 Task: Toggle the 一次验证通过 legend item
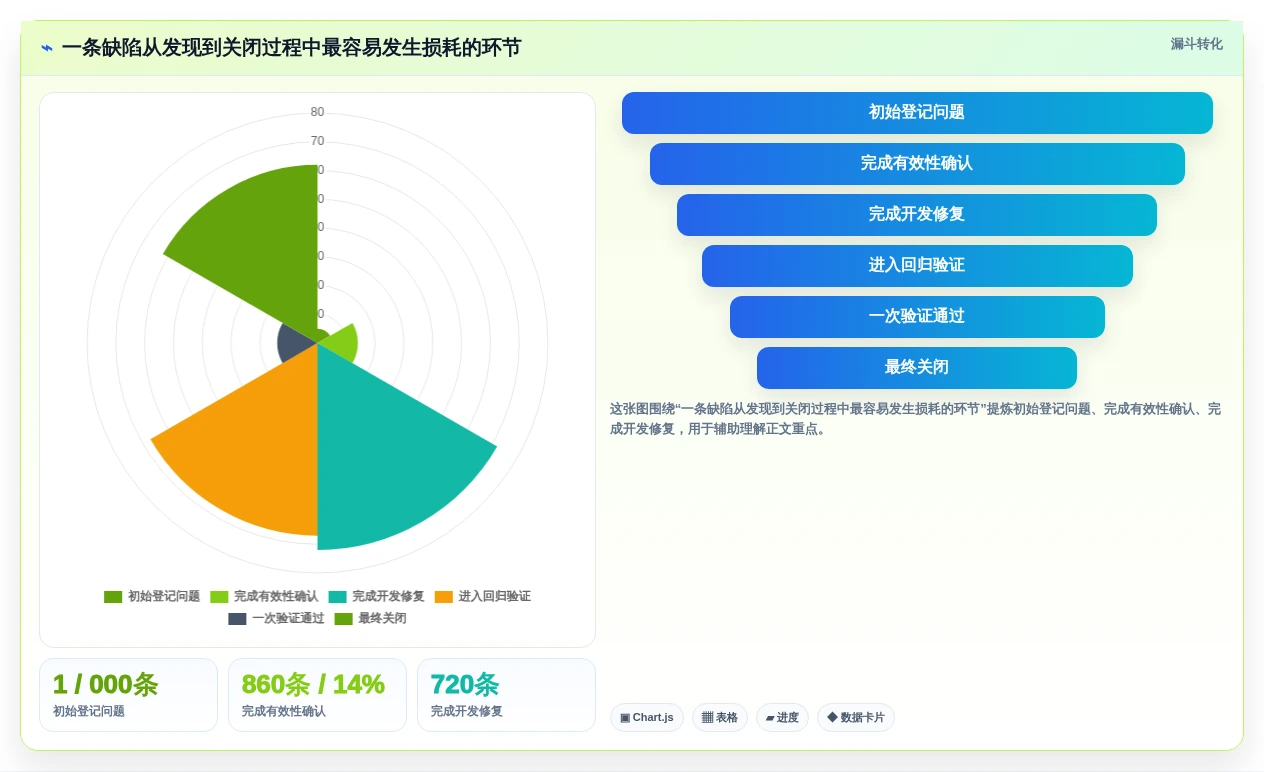tap(276, 619)
